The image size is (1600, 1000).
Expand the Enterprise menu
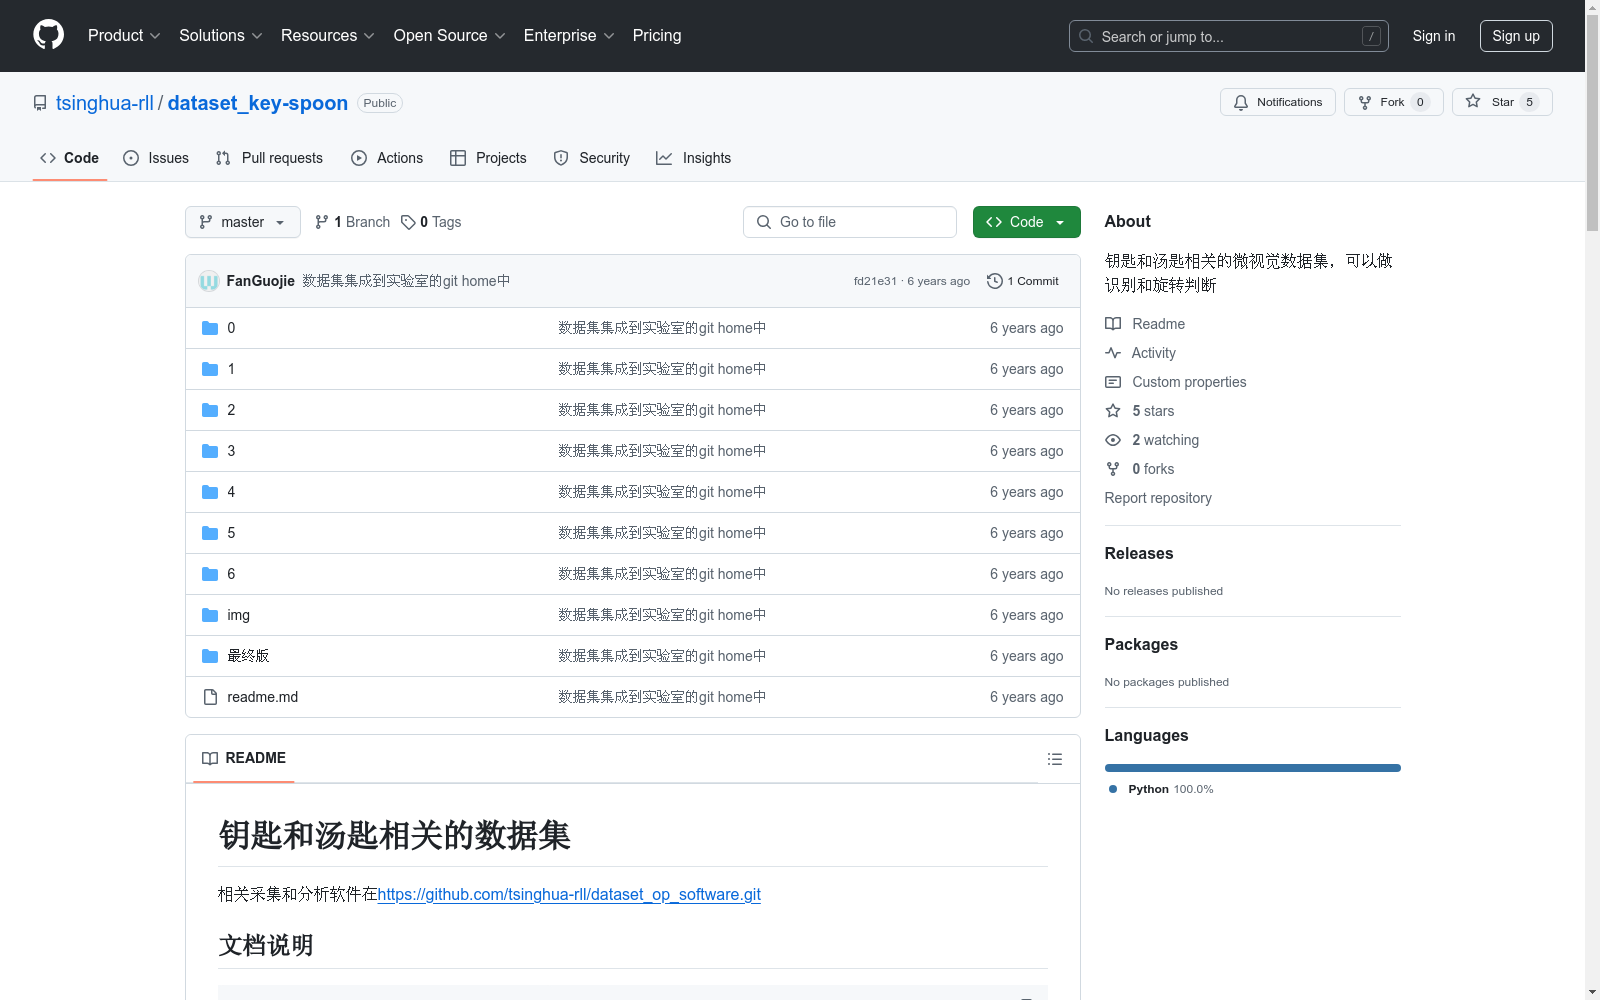click(x=569, y=36)
